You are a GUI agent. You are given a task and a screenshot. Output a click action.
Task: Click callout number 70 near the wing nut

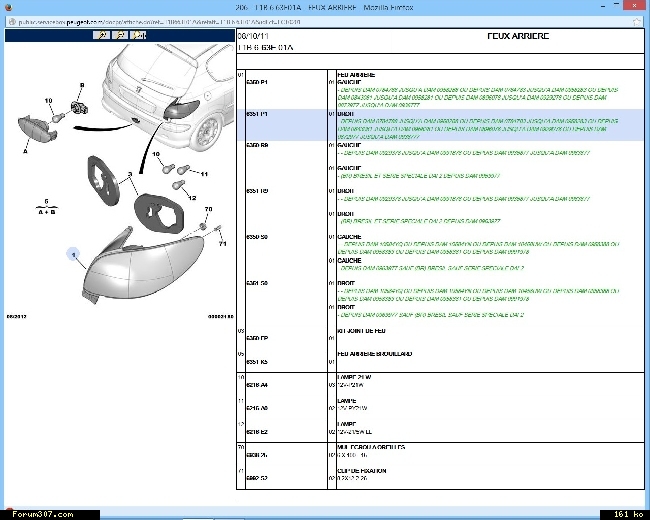click(x=209, y=209)
